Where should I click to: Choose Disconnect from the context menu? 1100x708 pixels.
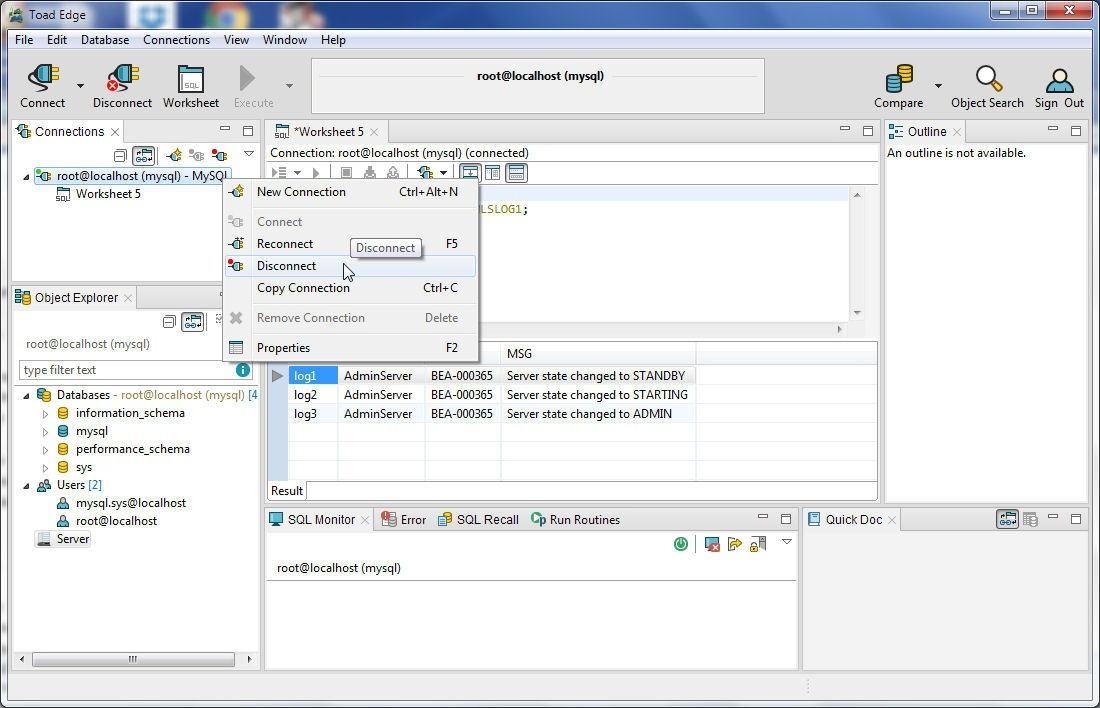click(350, 266)
